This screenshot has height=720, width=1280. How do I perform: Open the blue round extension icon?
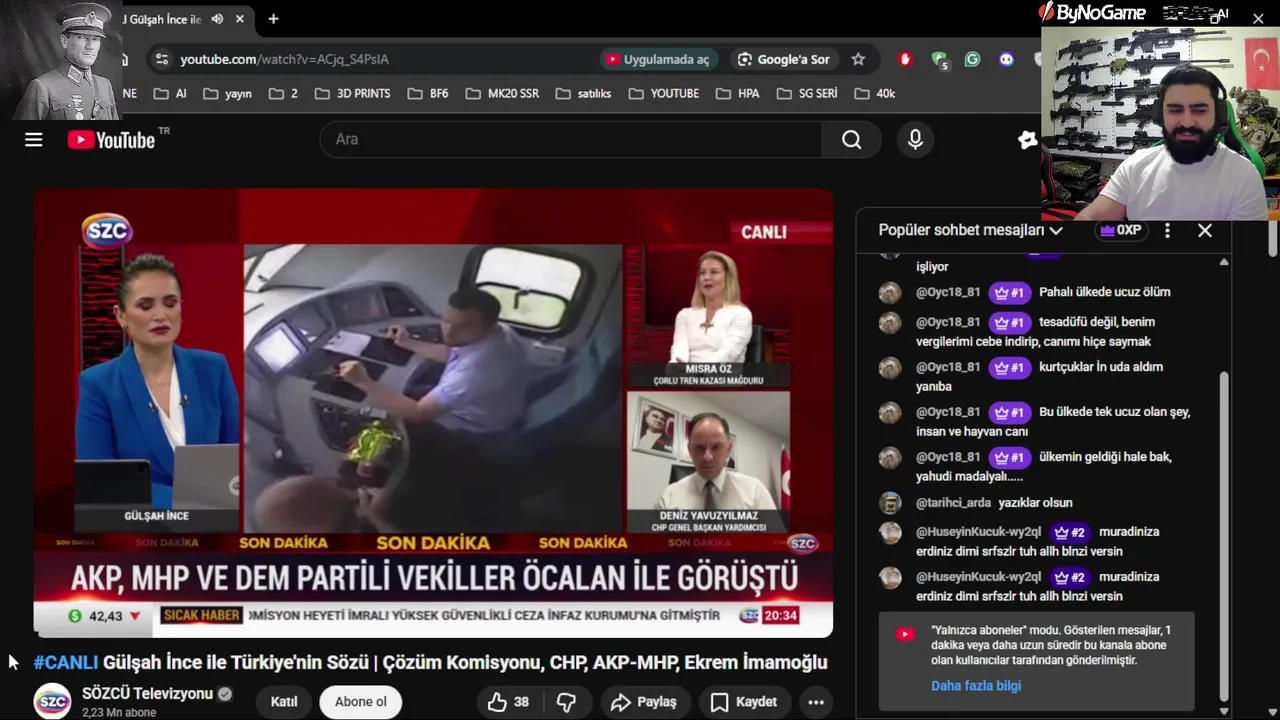[x=1006, y=59]
